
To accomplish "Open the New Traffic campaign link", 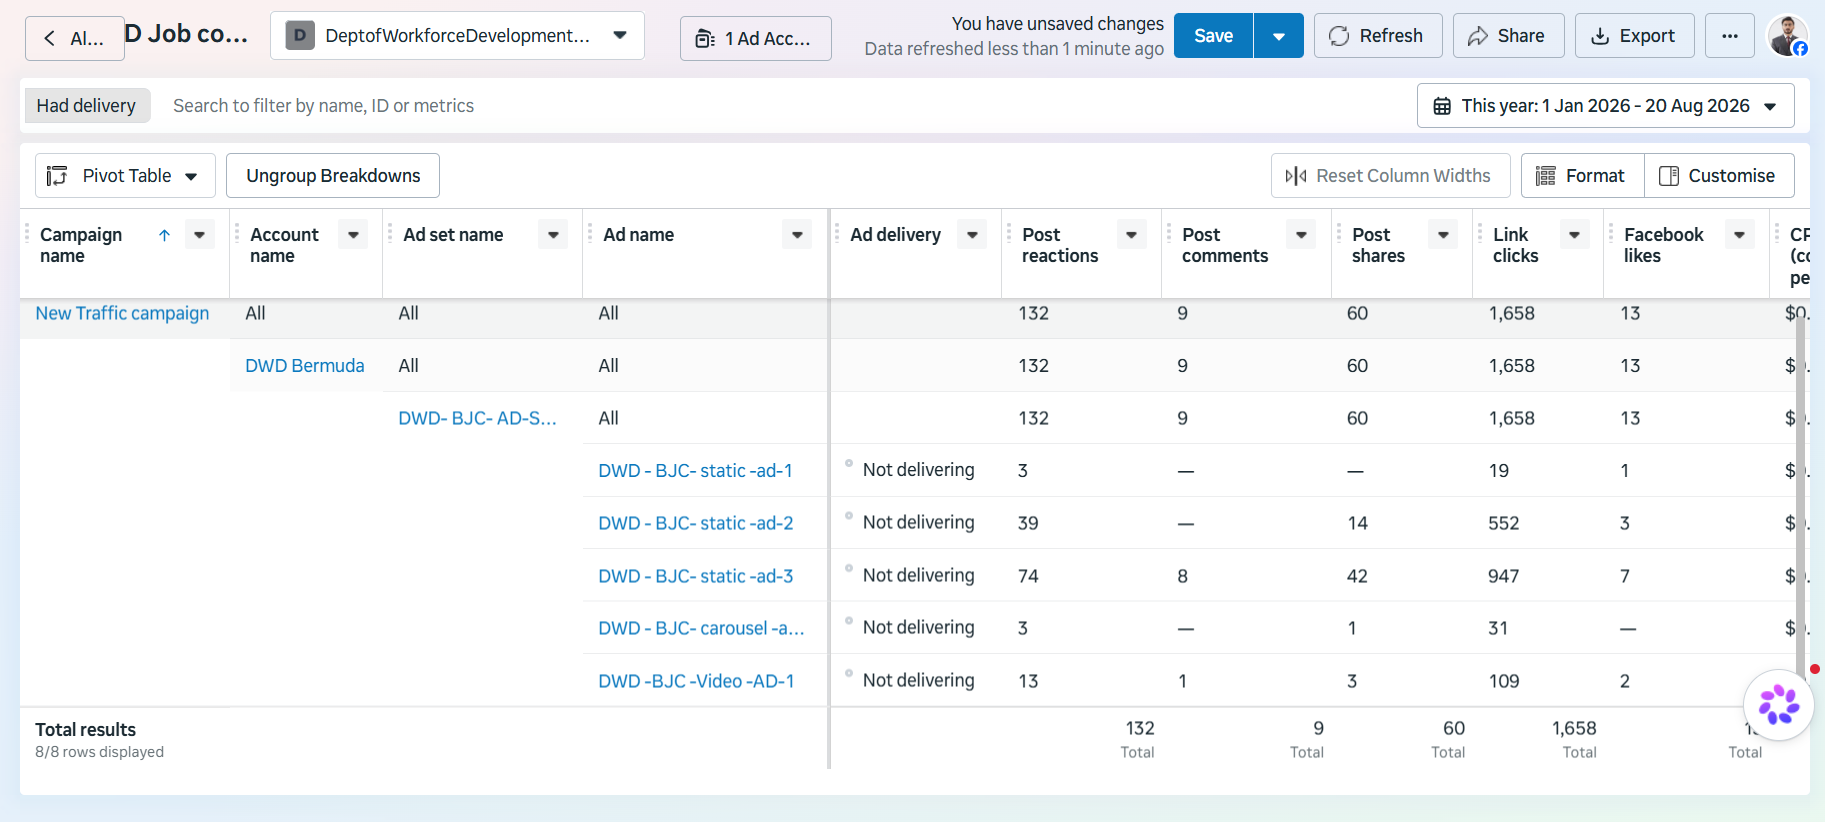I will coord(122,313).
